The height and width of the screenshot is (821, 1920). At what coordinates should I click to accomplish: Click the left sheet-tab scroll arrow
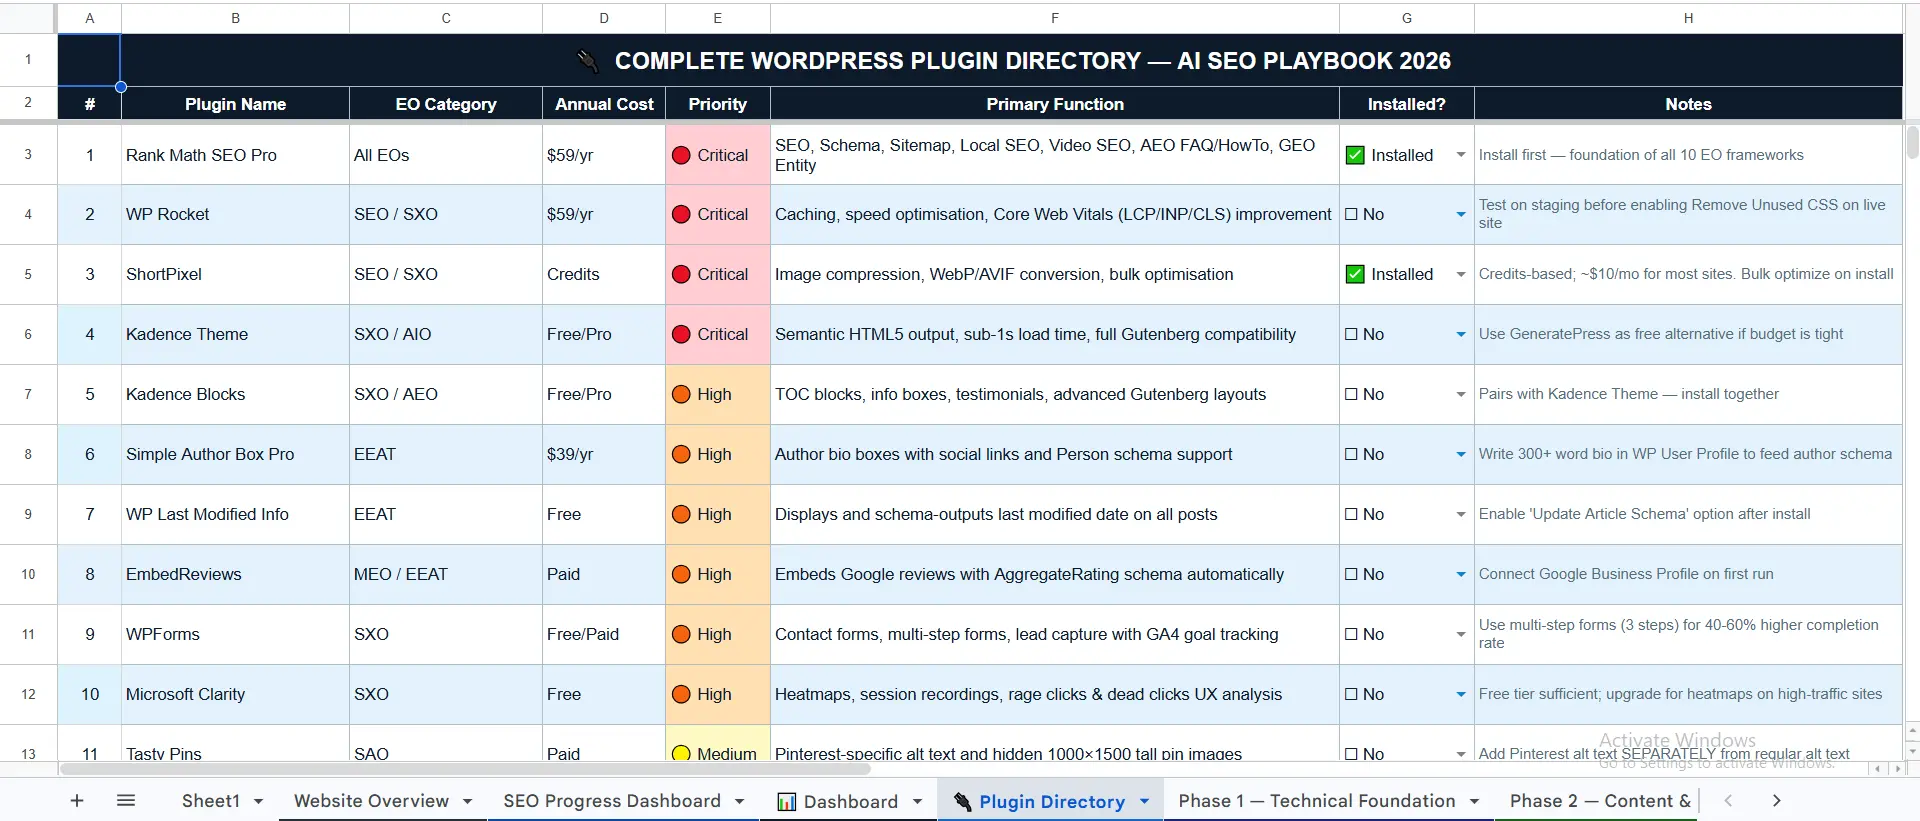click(x=1728, y=800)
